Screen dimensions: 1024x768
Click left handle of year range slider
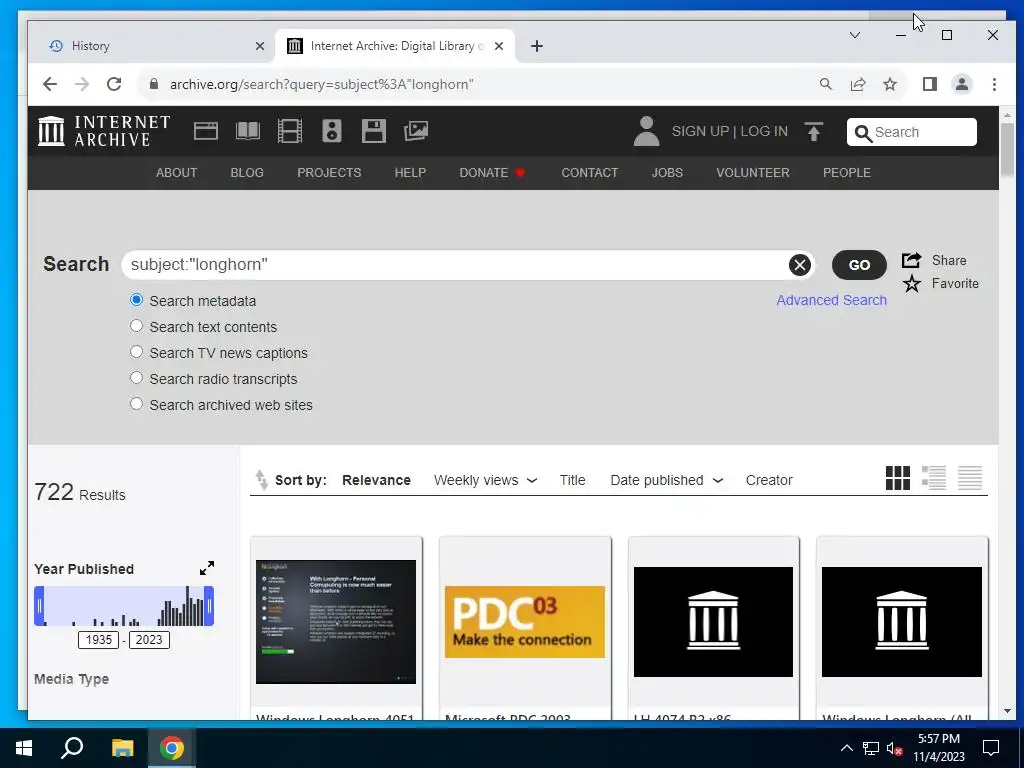click(39, 605)
